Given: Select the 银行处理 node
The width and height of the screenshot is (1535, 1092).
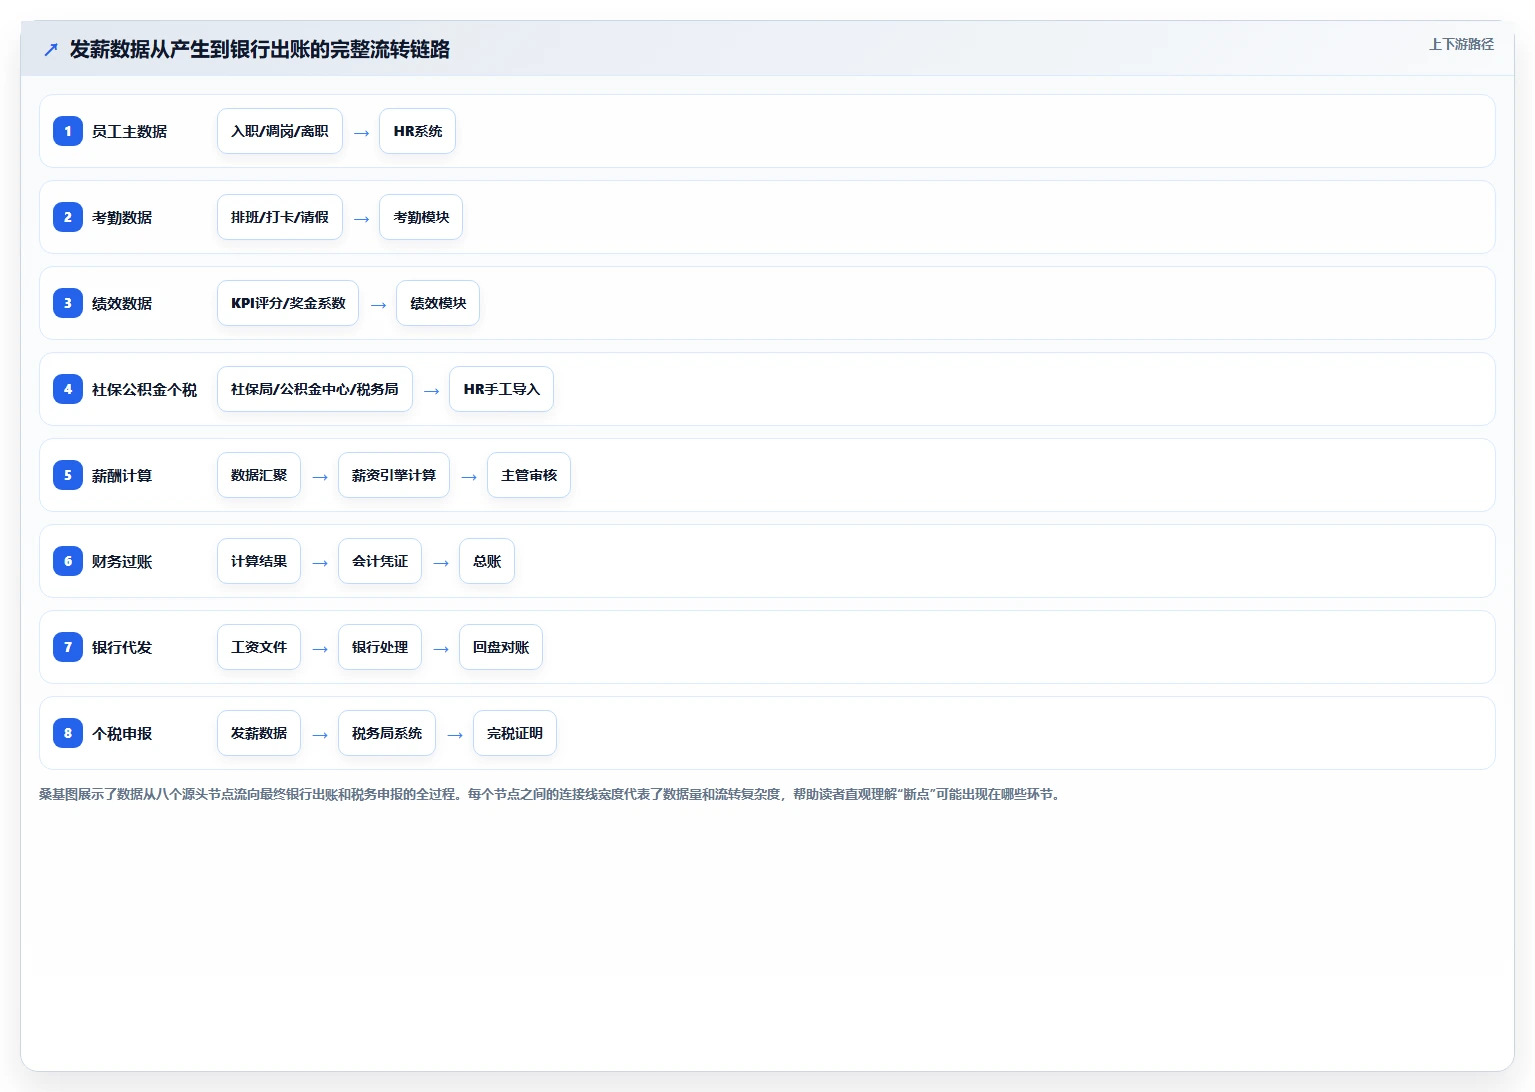Looking at the screenshot, I should [380, 647].
